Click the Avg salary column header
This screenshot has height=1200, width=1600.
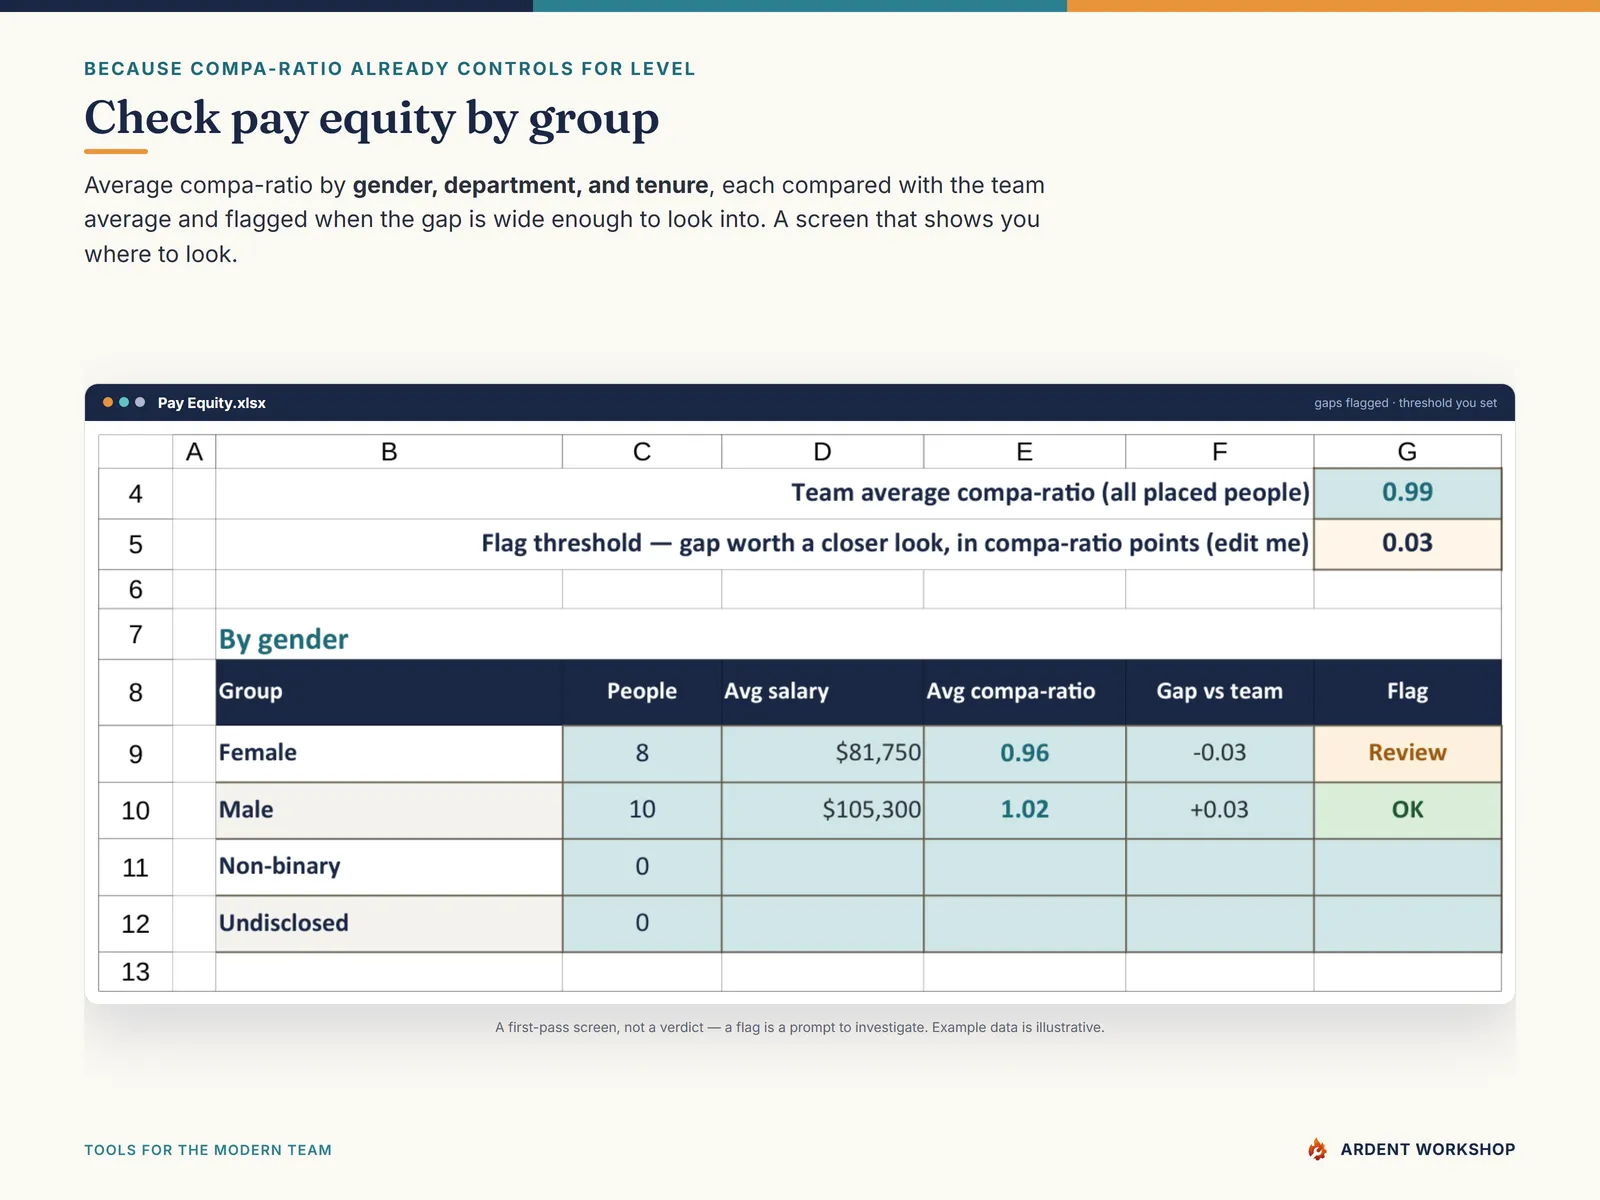[x=822, y=692]
